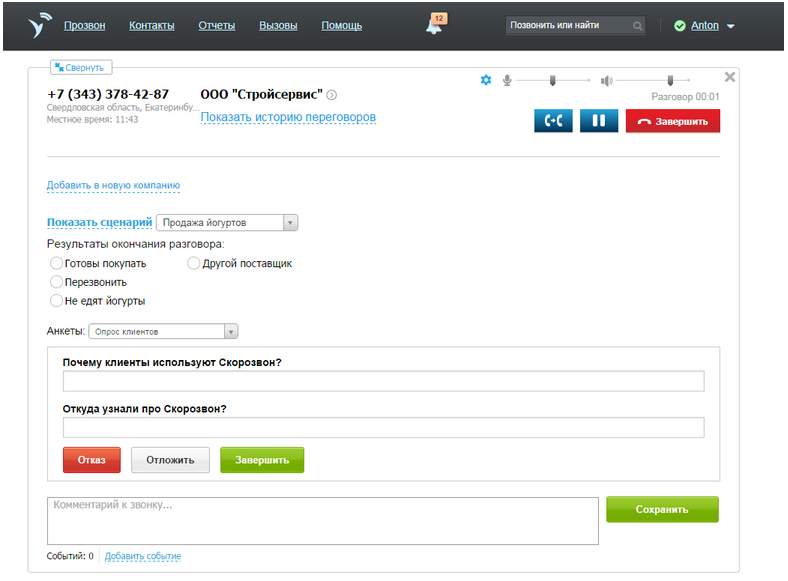The height and width of the screenshot is (581, 788).
Task: Click the company name ООО "Стройсервис"
Action: [x=261, y=94]
